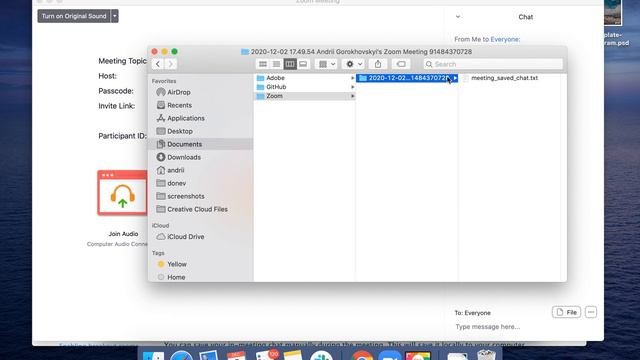The image size is (640, 360).
Task: Collapse the Chat panel chevron
Action: tap(458, 17)
